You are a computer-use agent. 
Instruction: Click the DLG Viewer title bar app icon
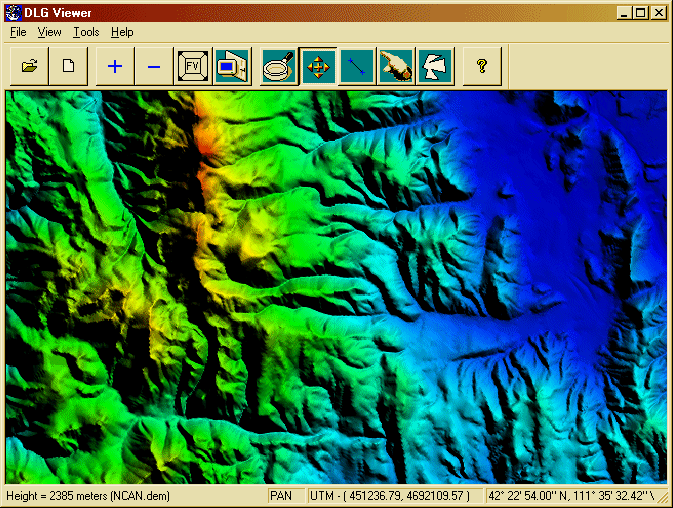point(14,12)
